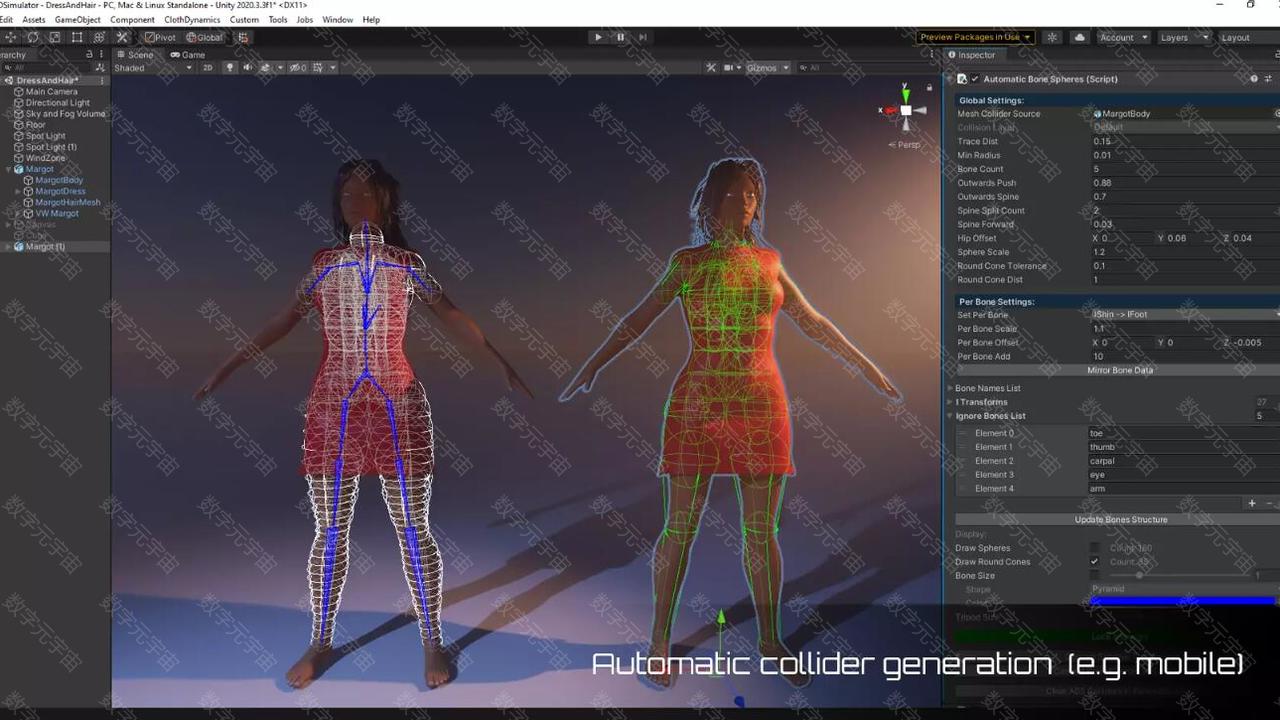Select the Rect transform tool

77,37
